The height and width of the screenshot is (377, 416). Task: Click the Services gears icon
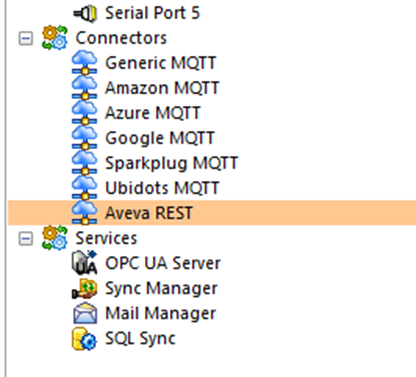click(55, 238)
